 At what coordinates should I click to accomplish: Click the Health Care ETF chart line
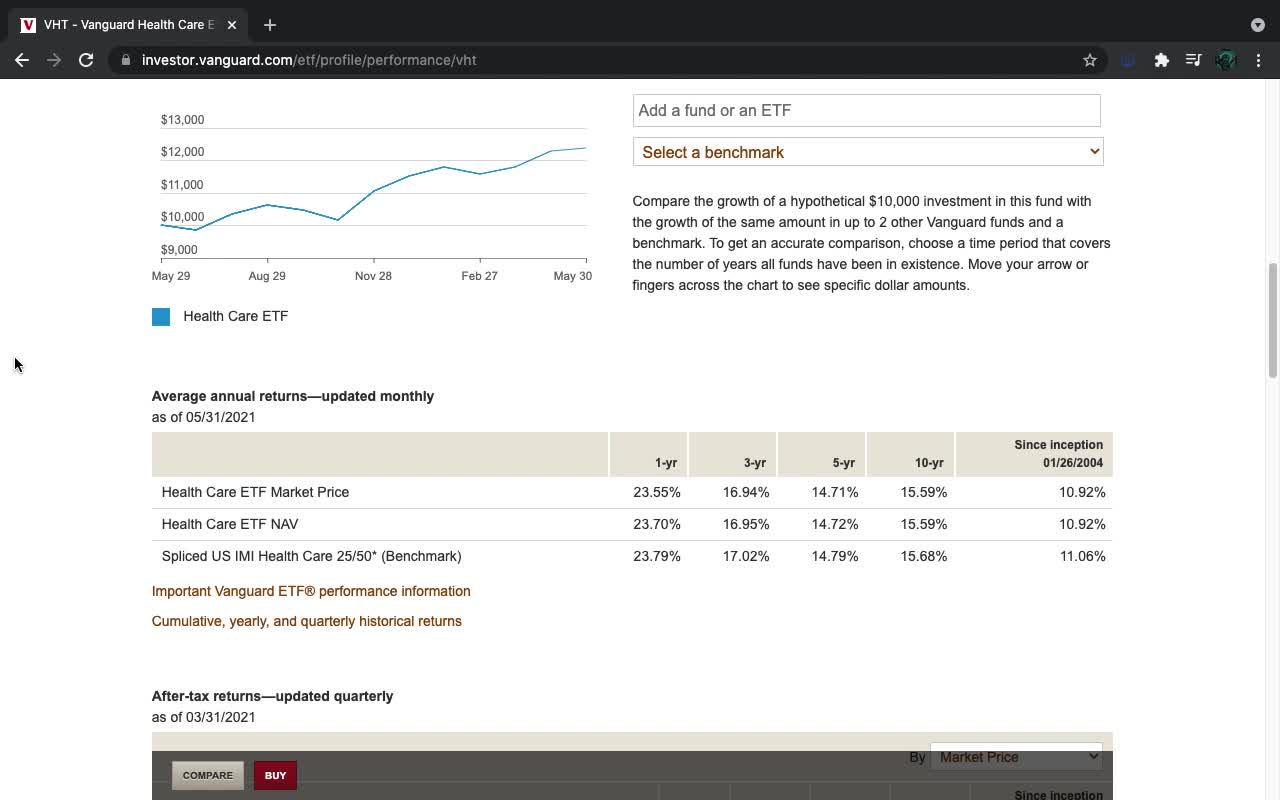[374, 190]
